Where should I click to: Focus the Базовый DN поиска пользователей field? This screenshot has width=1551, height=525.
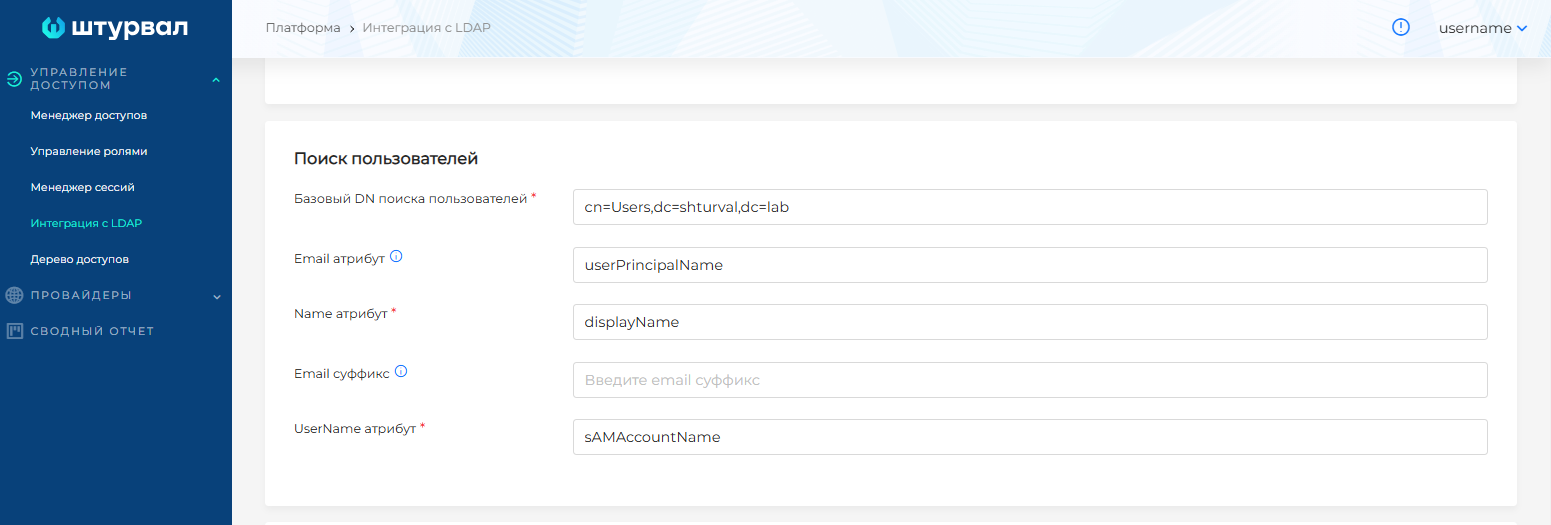click(x=1029, y=207)
